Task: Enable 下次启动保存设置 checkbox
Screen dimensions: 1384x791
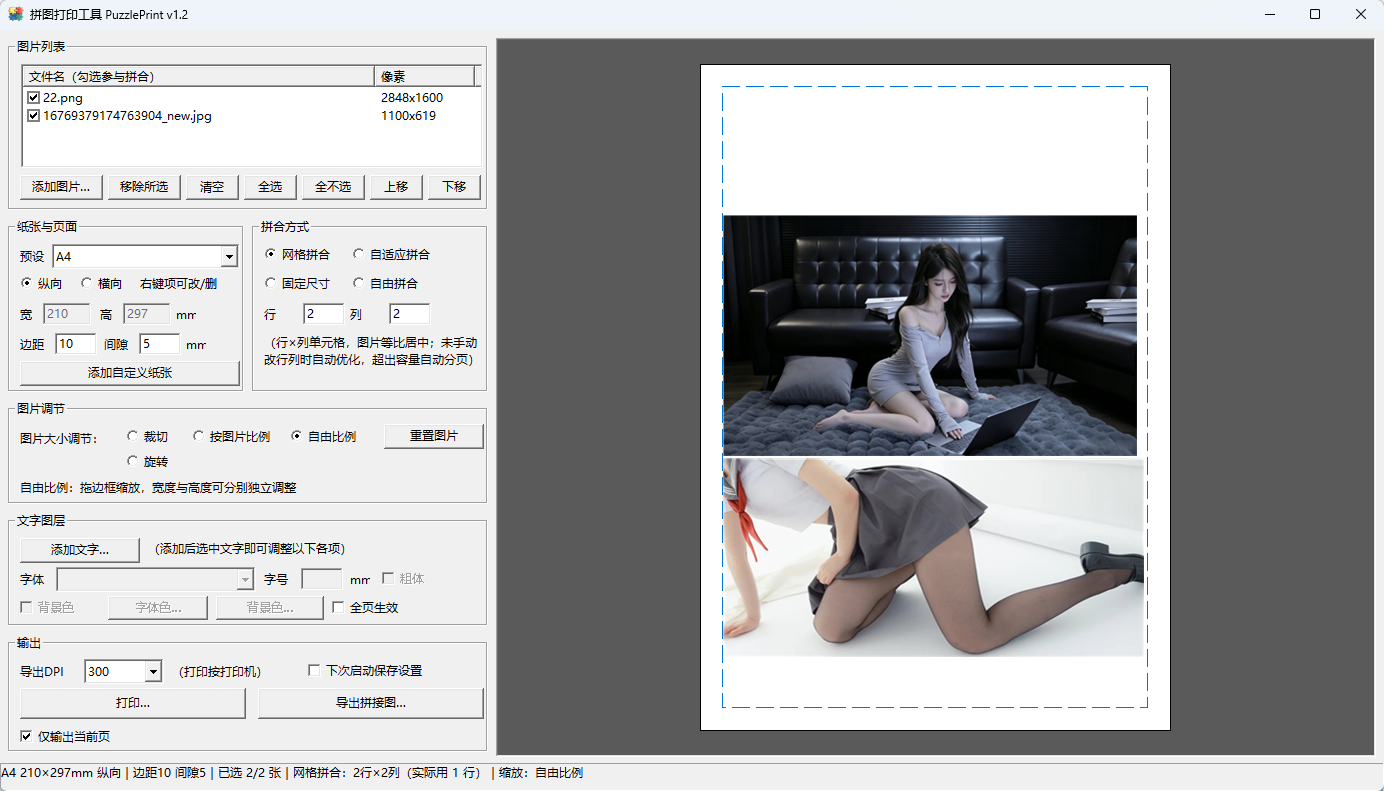Action: click(314, 670)
